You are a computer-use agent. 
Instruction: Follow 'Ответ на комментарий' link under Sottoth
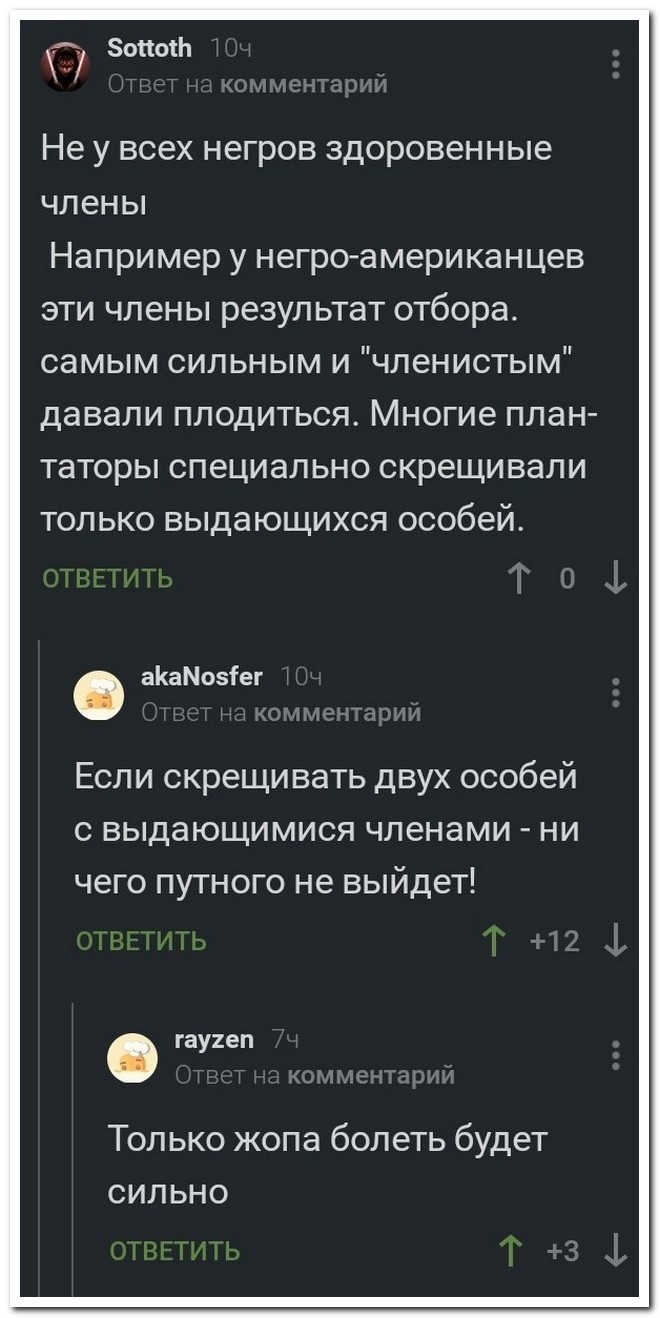247,84
